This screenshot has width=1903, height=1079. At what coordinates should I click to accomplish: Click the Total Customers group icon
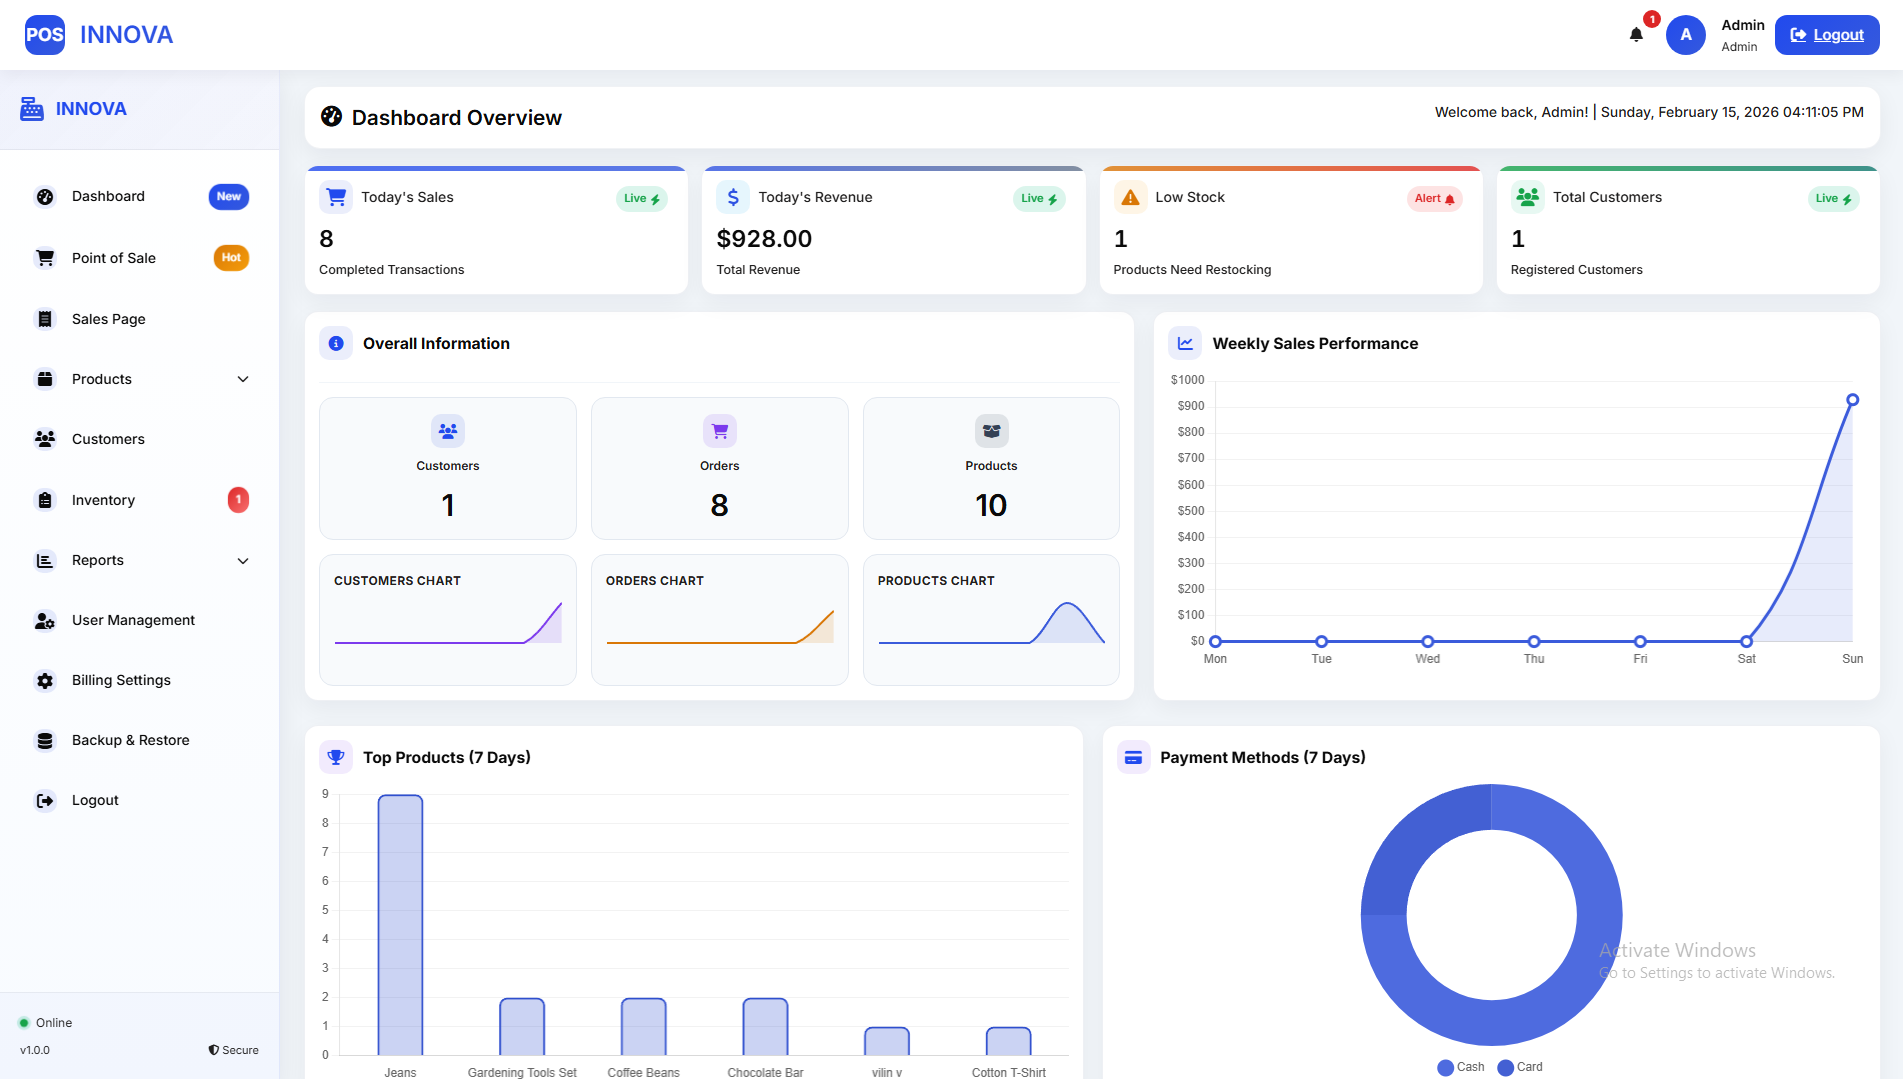click(x=1527, y=197)
